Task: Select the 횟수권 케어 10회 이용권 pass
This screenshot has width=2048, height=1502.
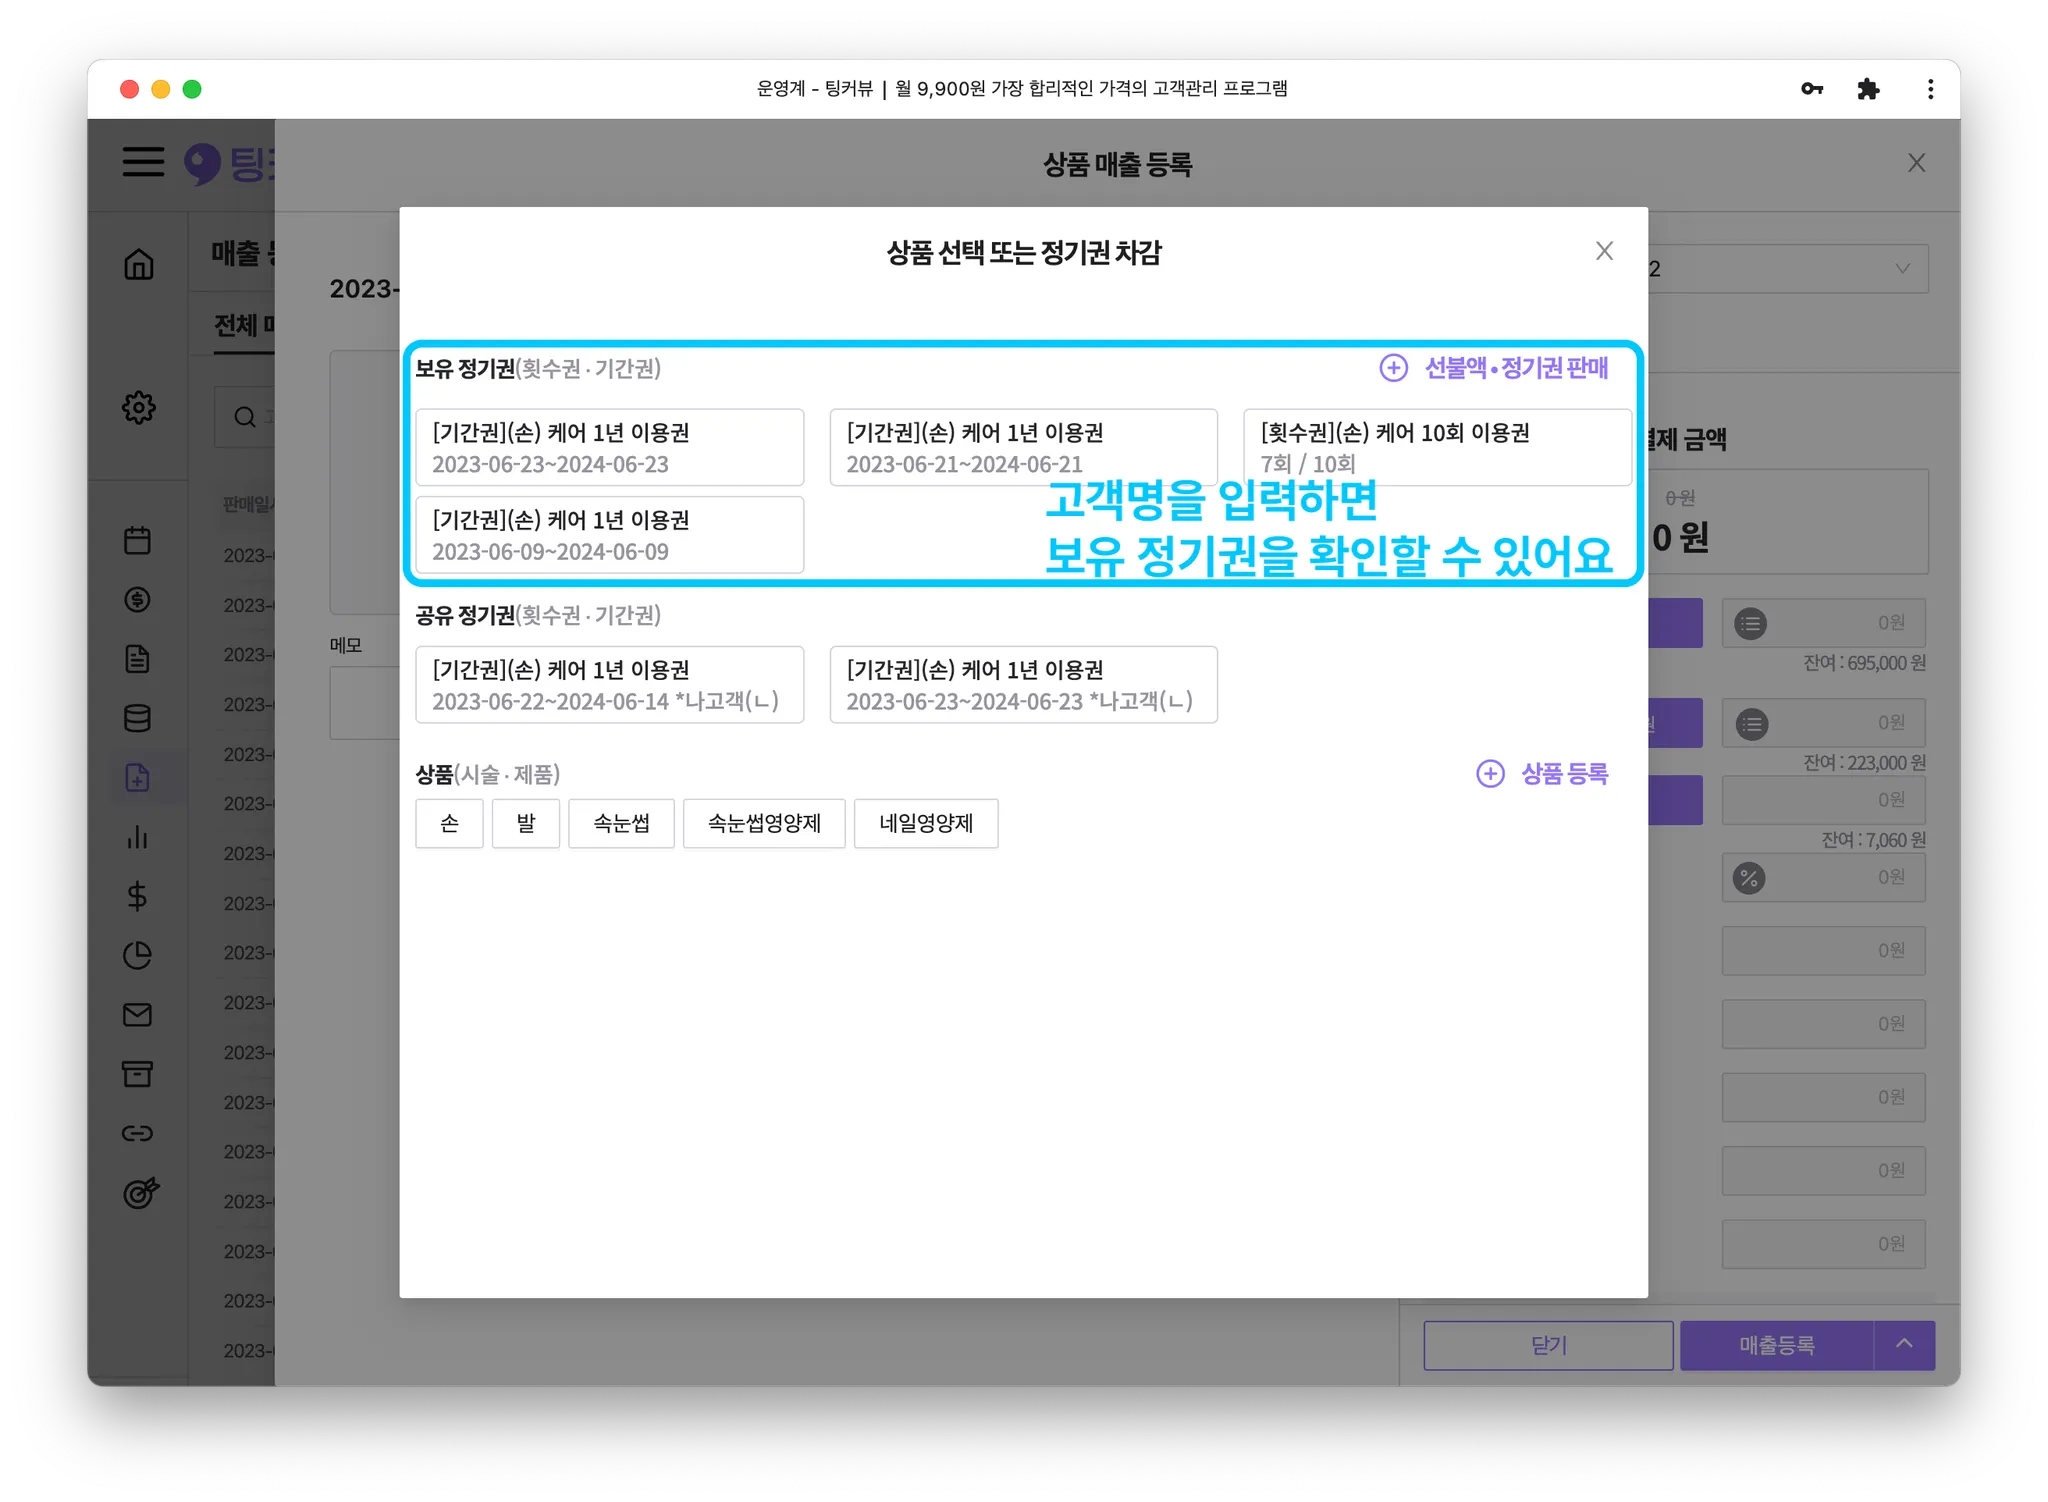Action: (1436, 447)
